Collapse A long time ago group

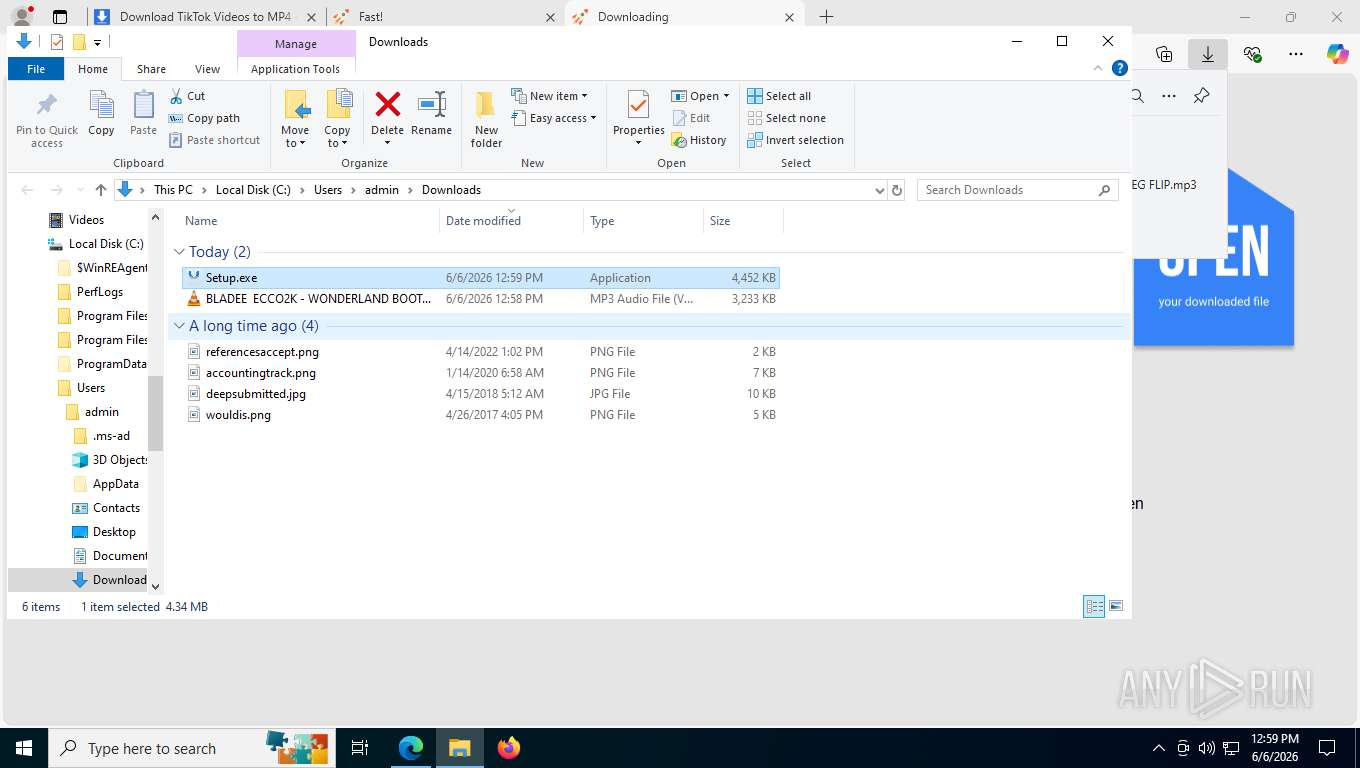[180, 326]
